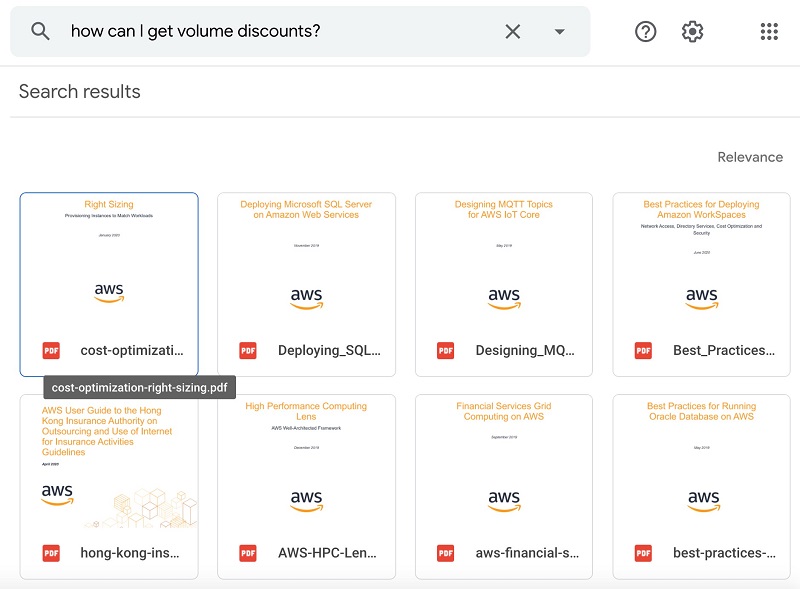Click in the search field text
The image size is (800, 589).
195,31
